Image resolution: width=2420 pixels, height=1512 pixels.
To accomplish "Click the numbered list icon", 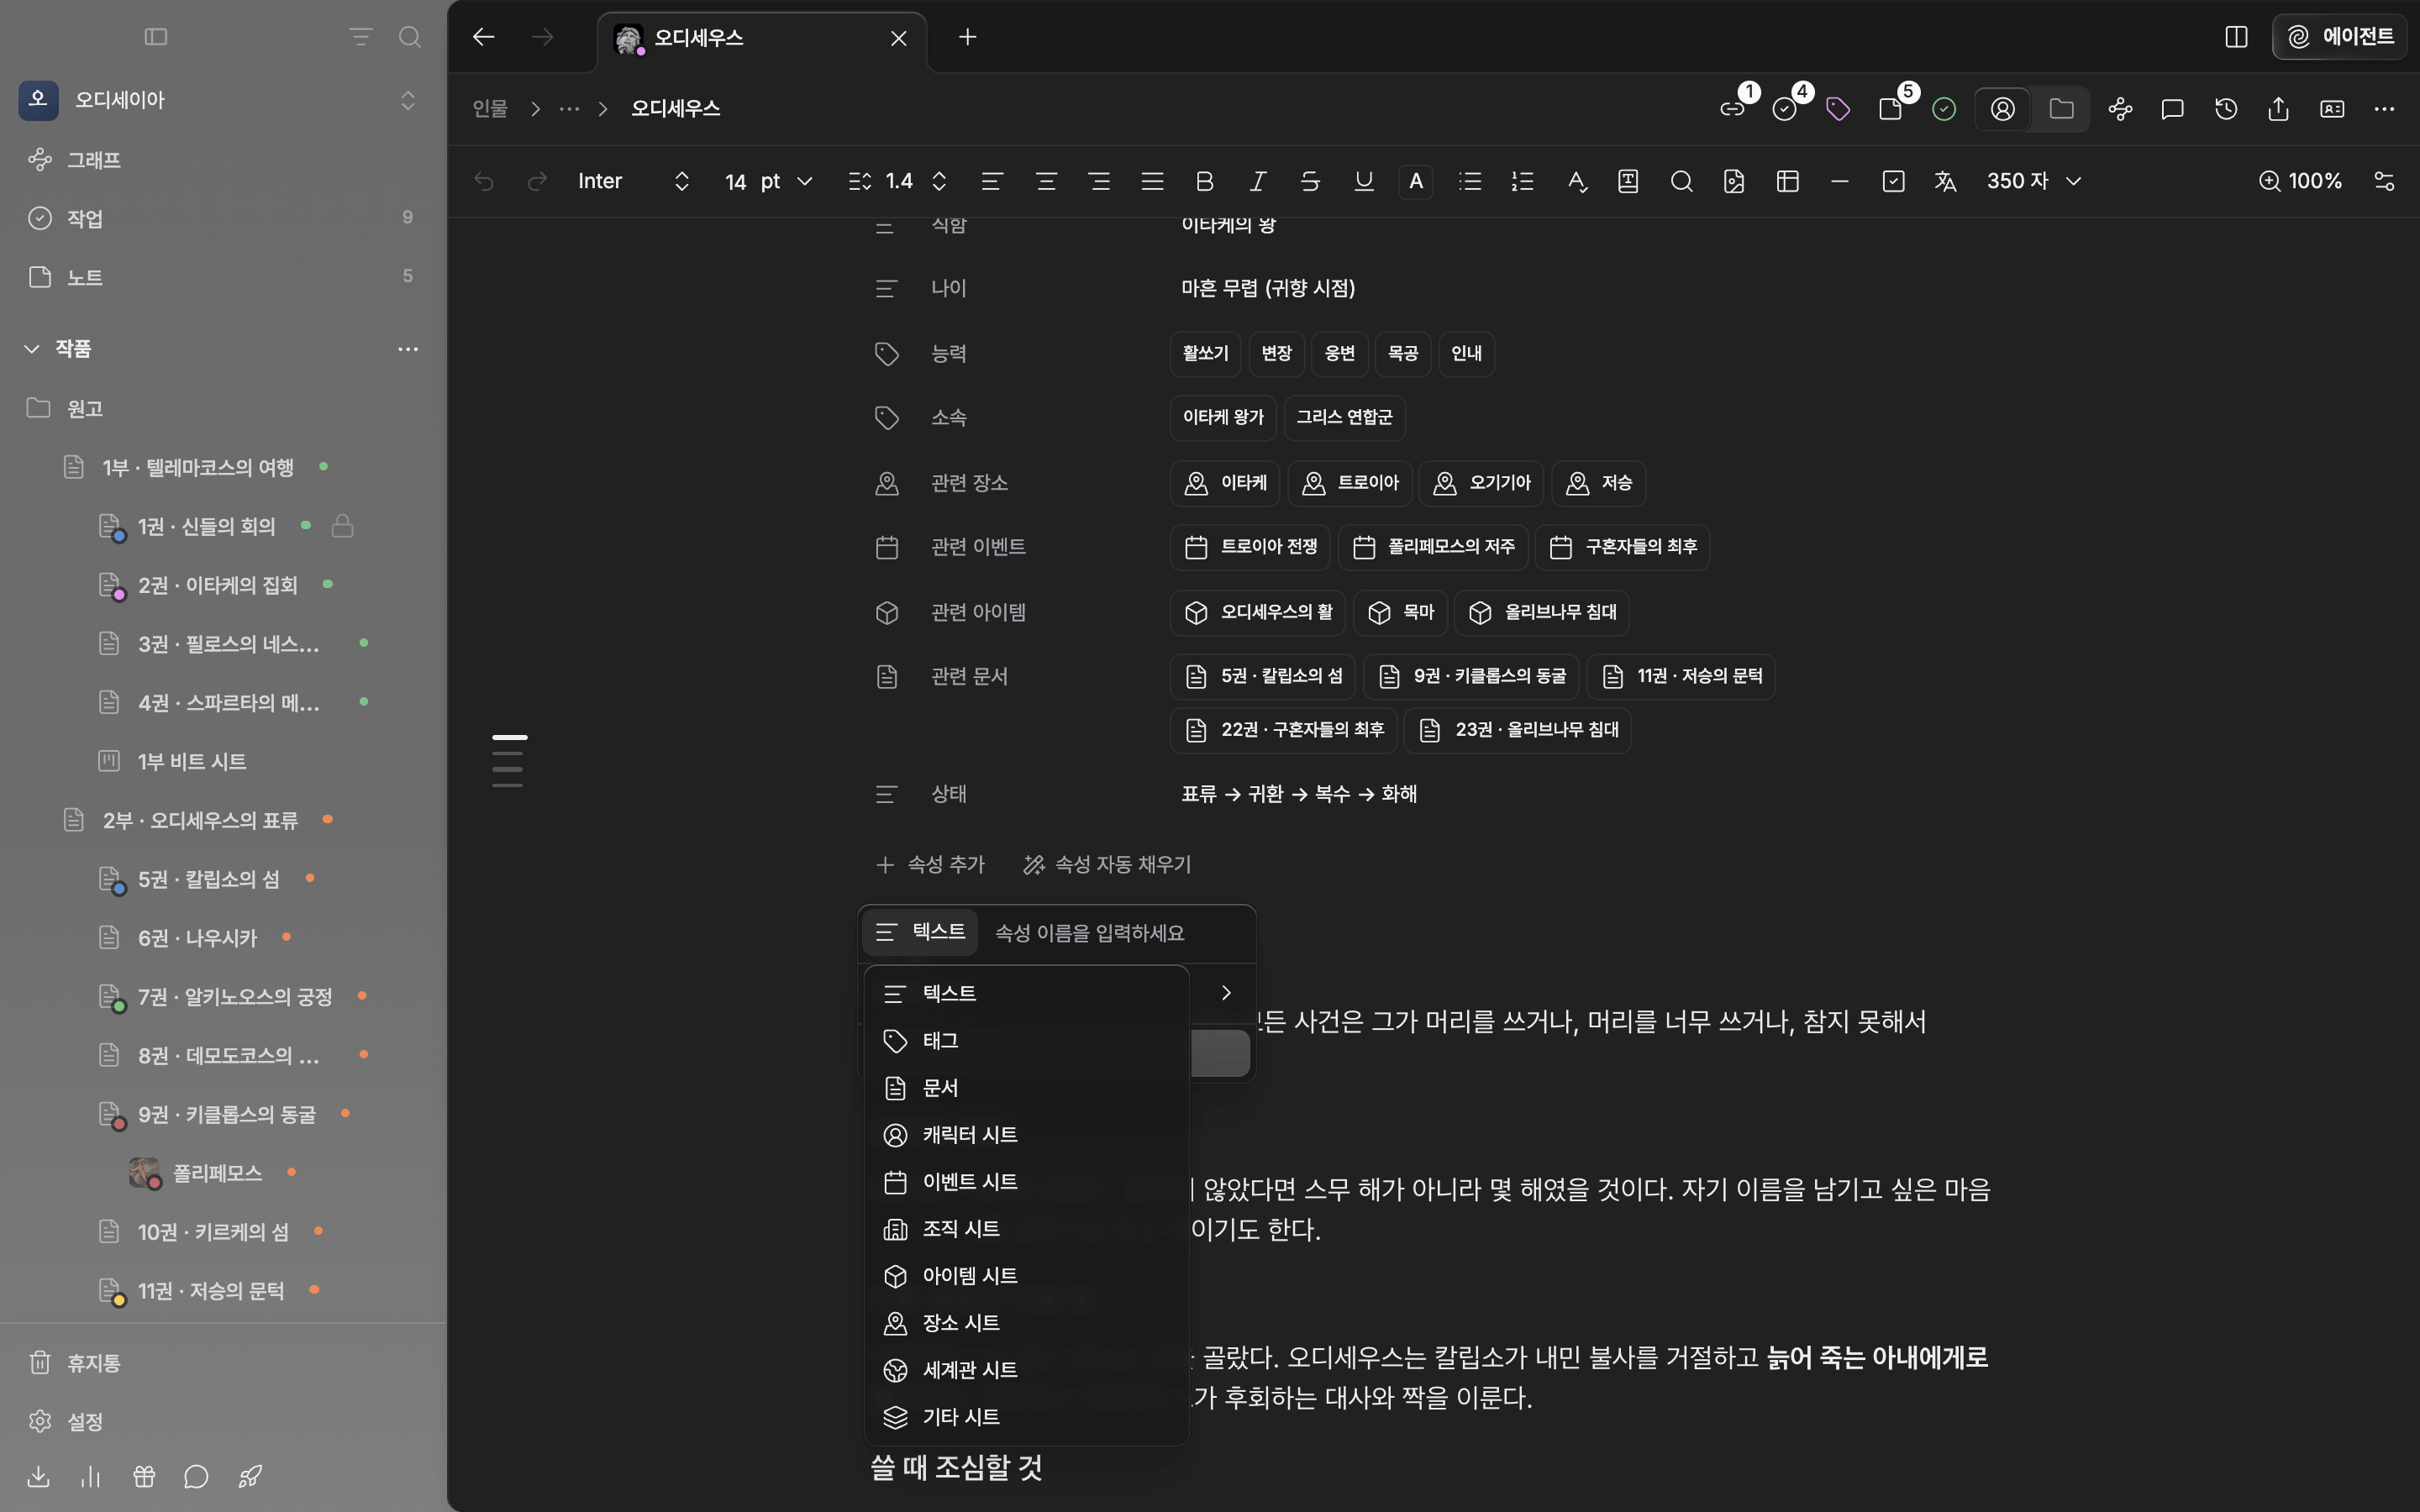I will (x=1522, y=181).
